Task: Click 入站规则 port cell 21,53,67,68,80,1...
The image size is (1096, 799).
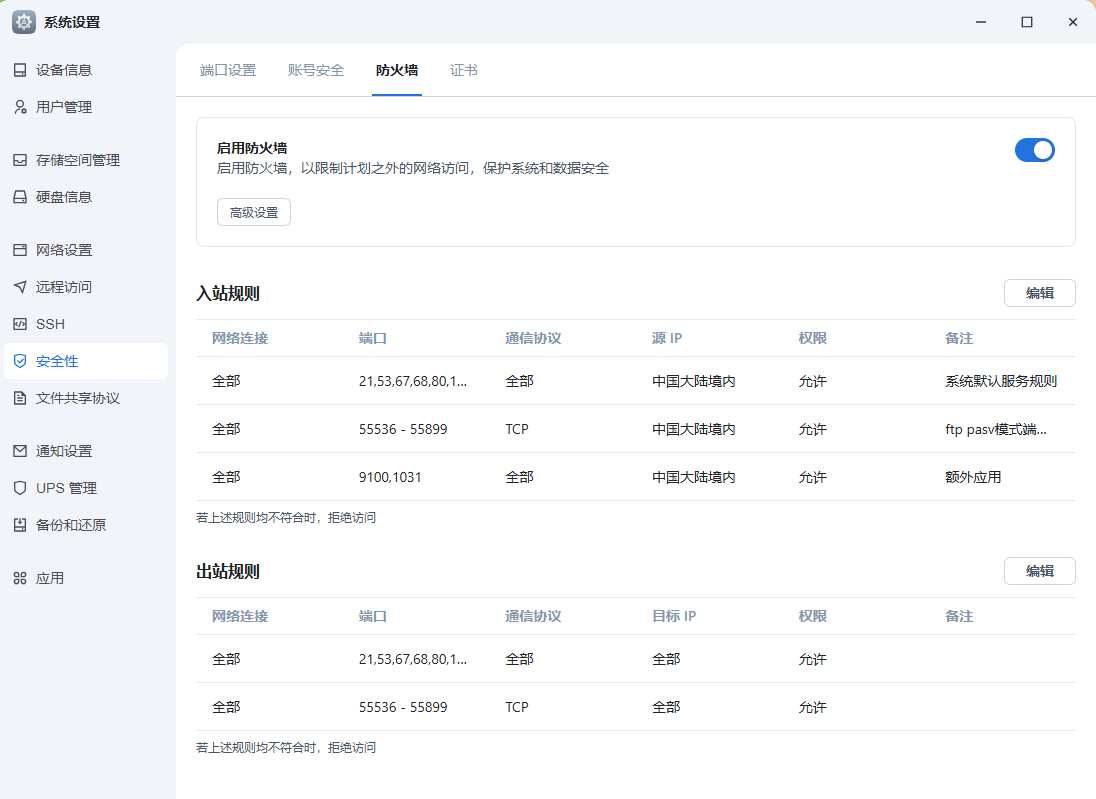Action: click(413, 382)
